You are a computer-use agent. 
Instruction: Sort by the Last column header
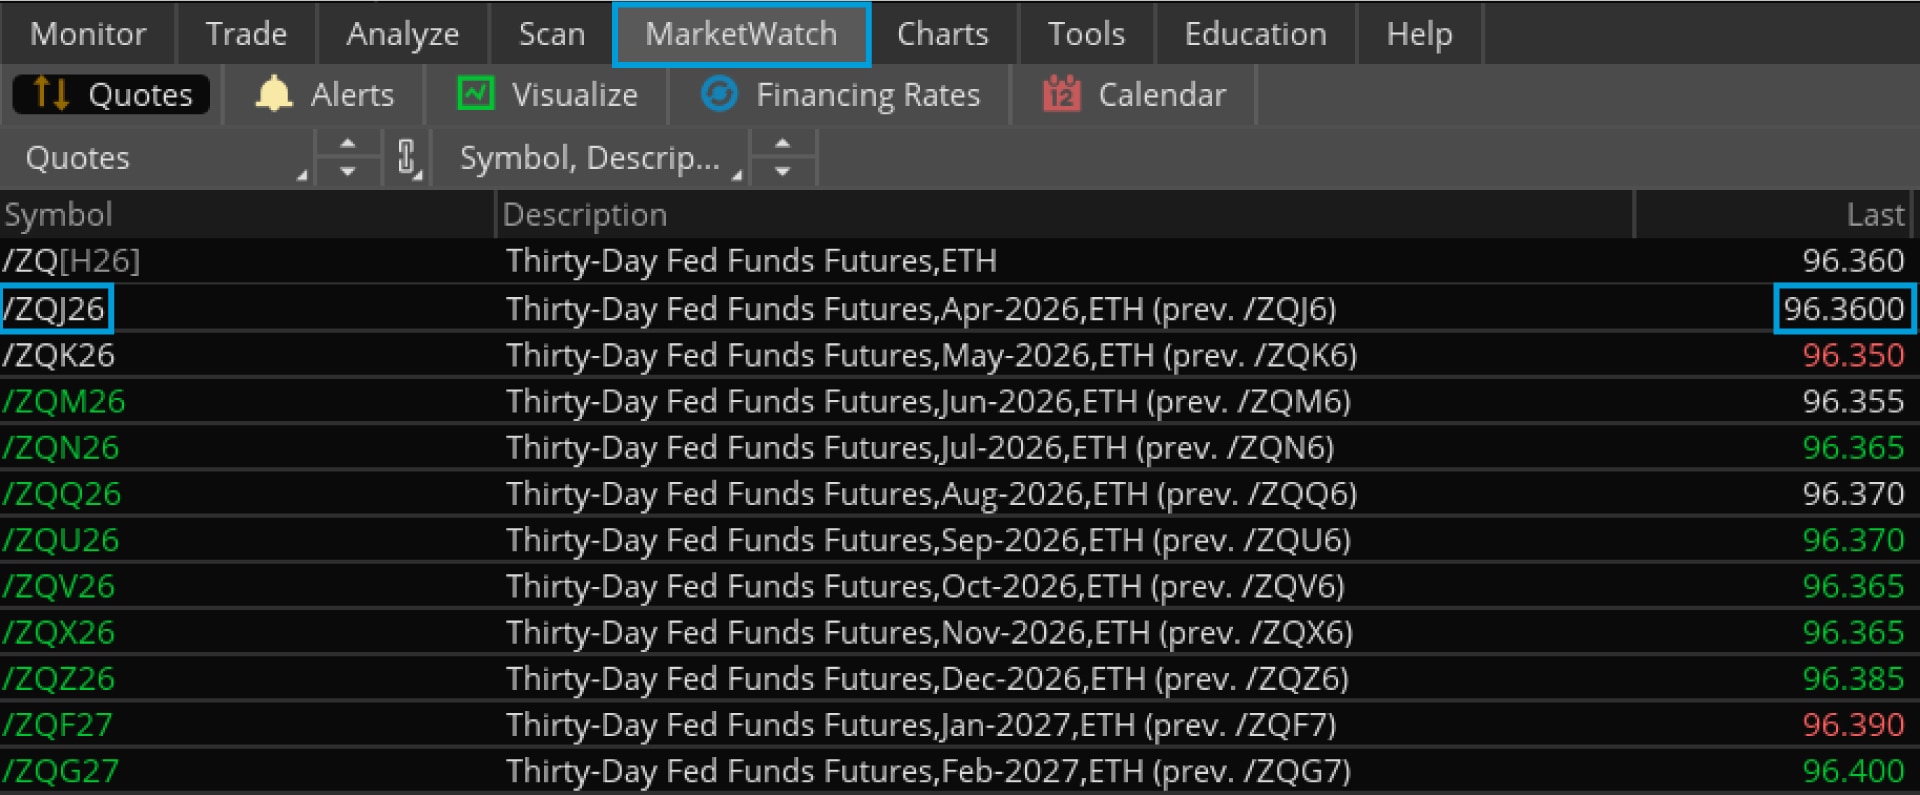click(x=1774, y=215)
